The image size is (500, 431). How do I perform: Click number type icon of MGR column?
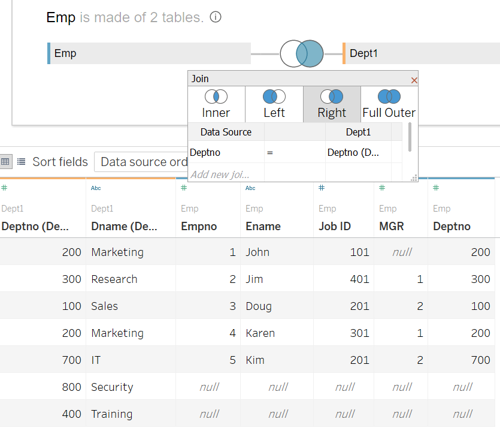click(382, 188)
